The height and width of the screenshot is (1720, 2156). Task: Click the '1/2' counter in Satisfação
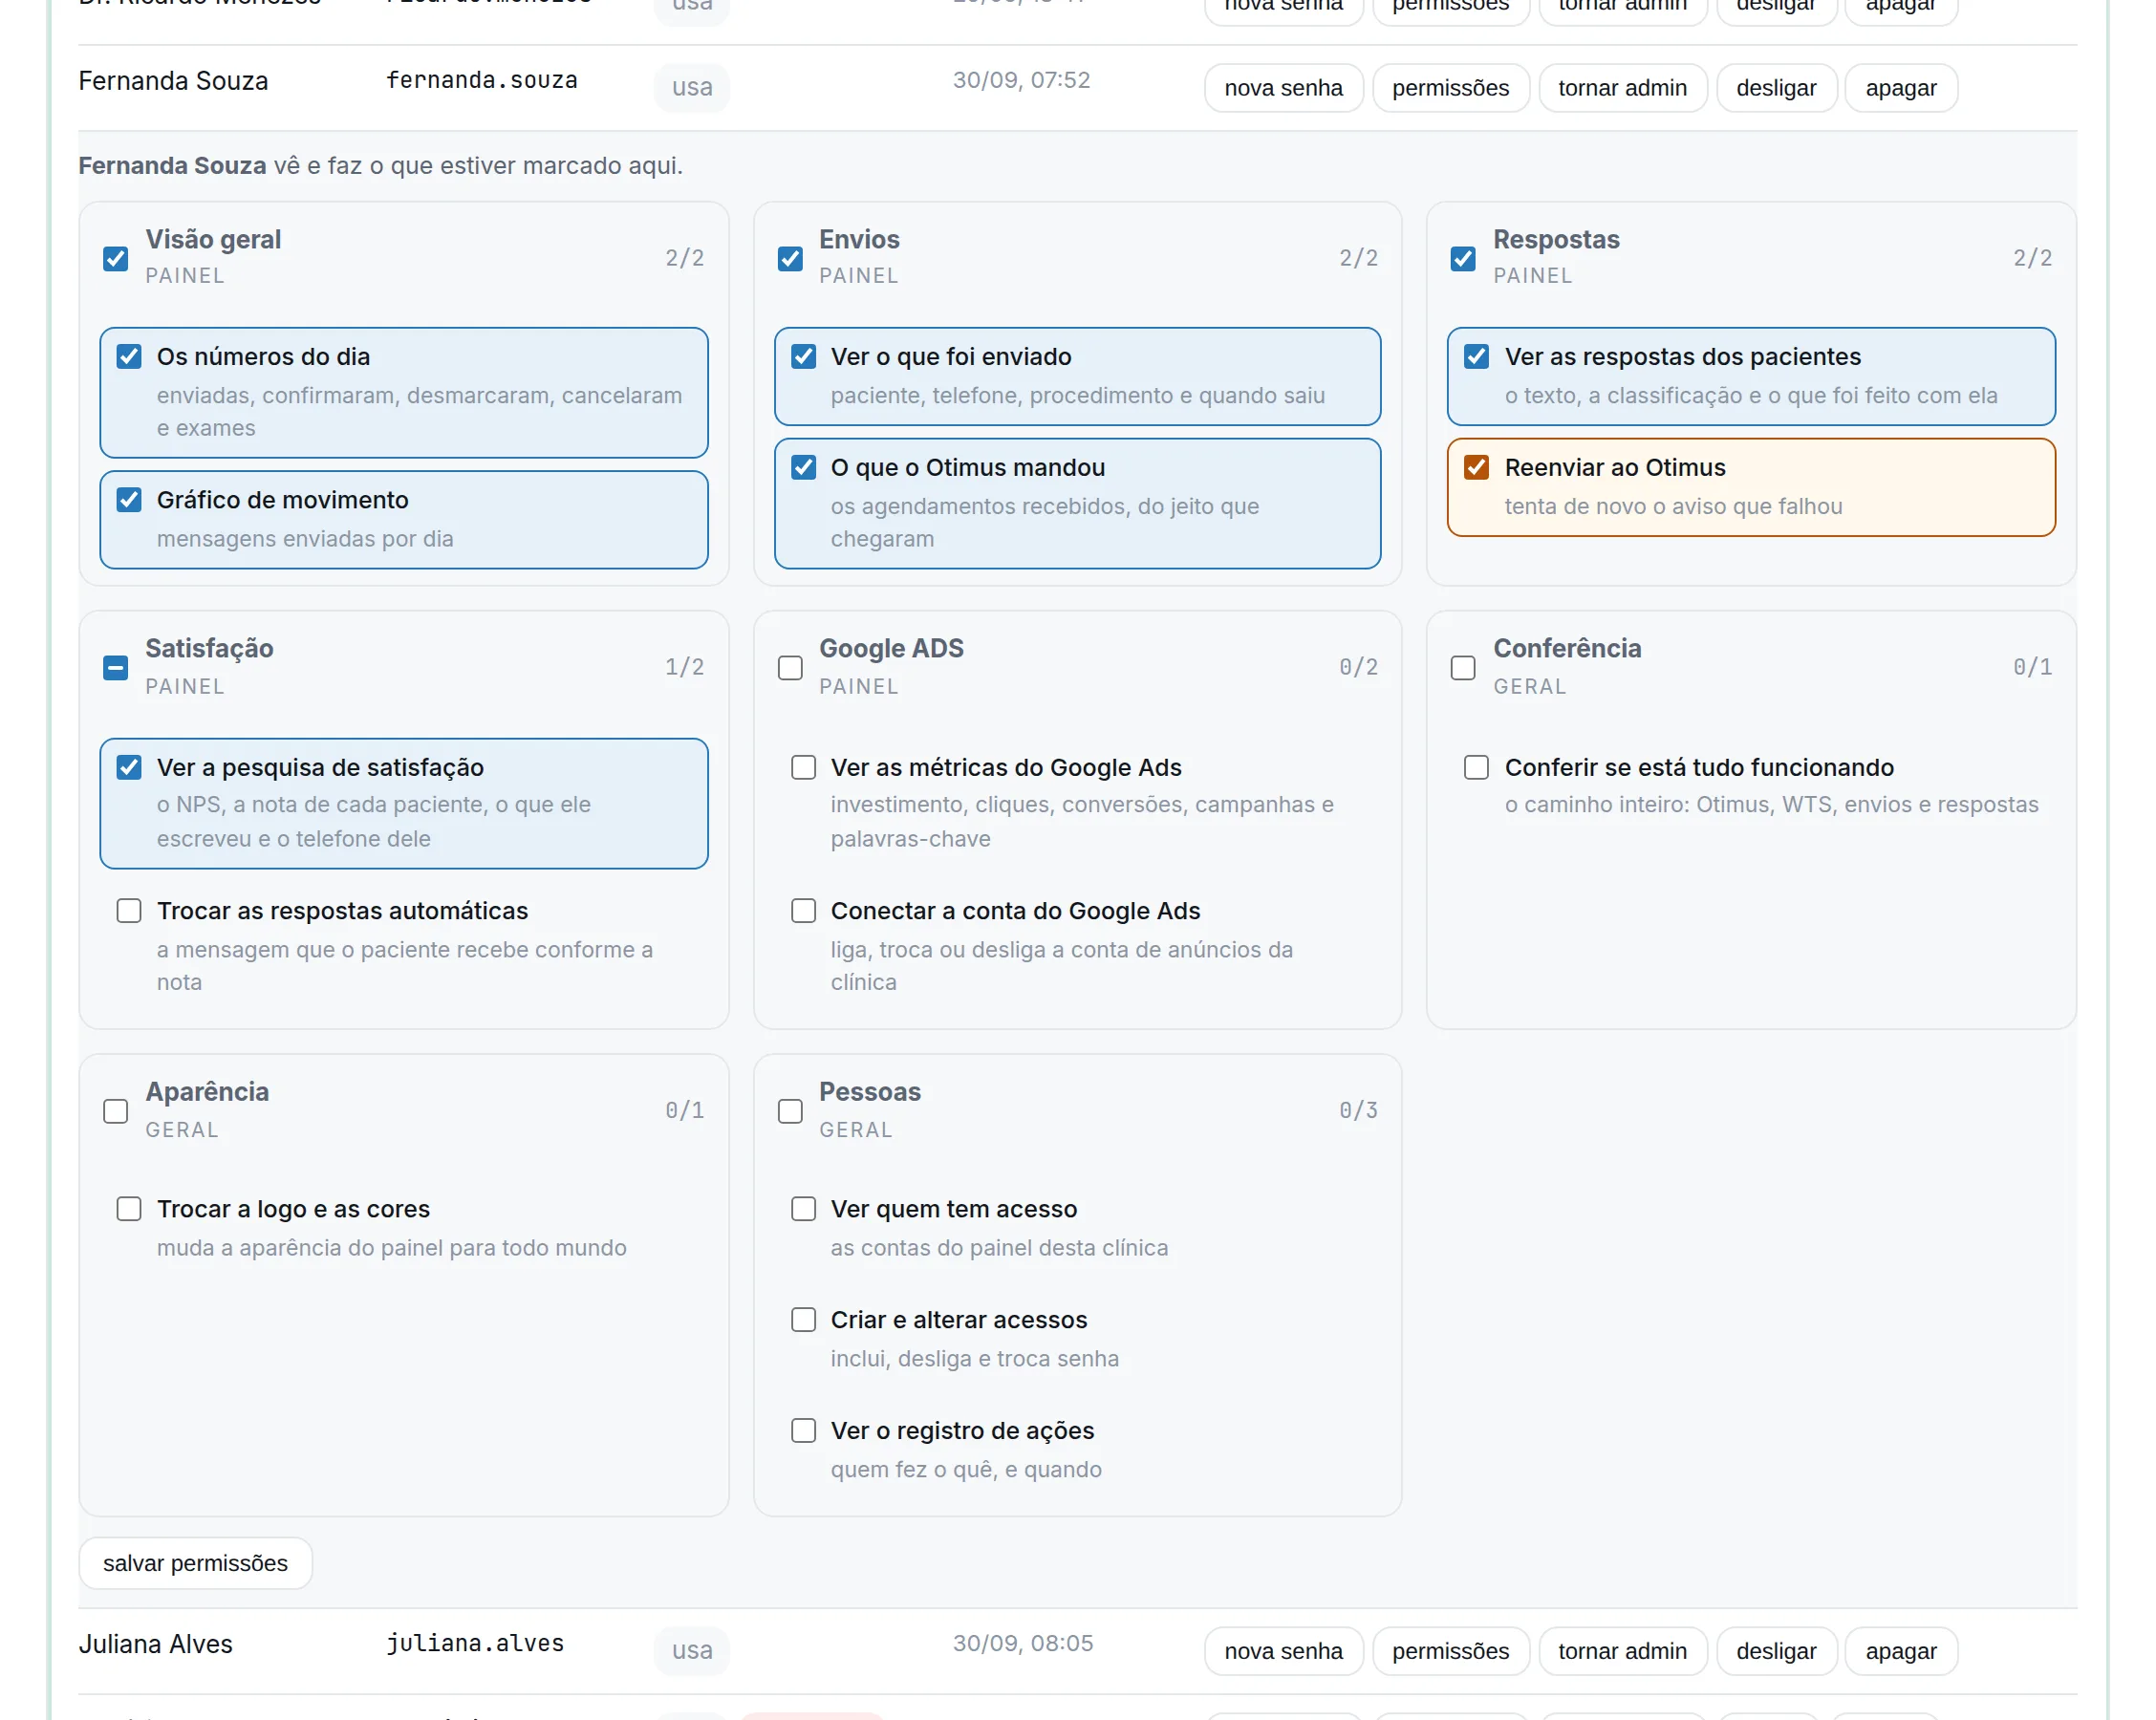pos(685,668)
